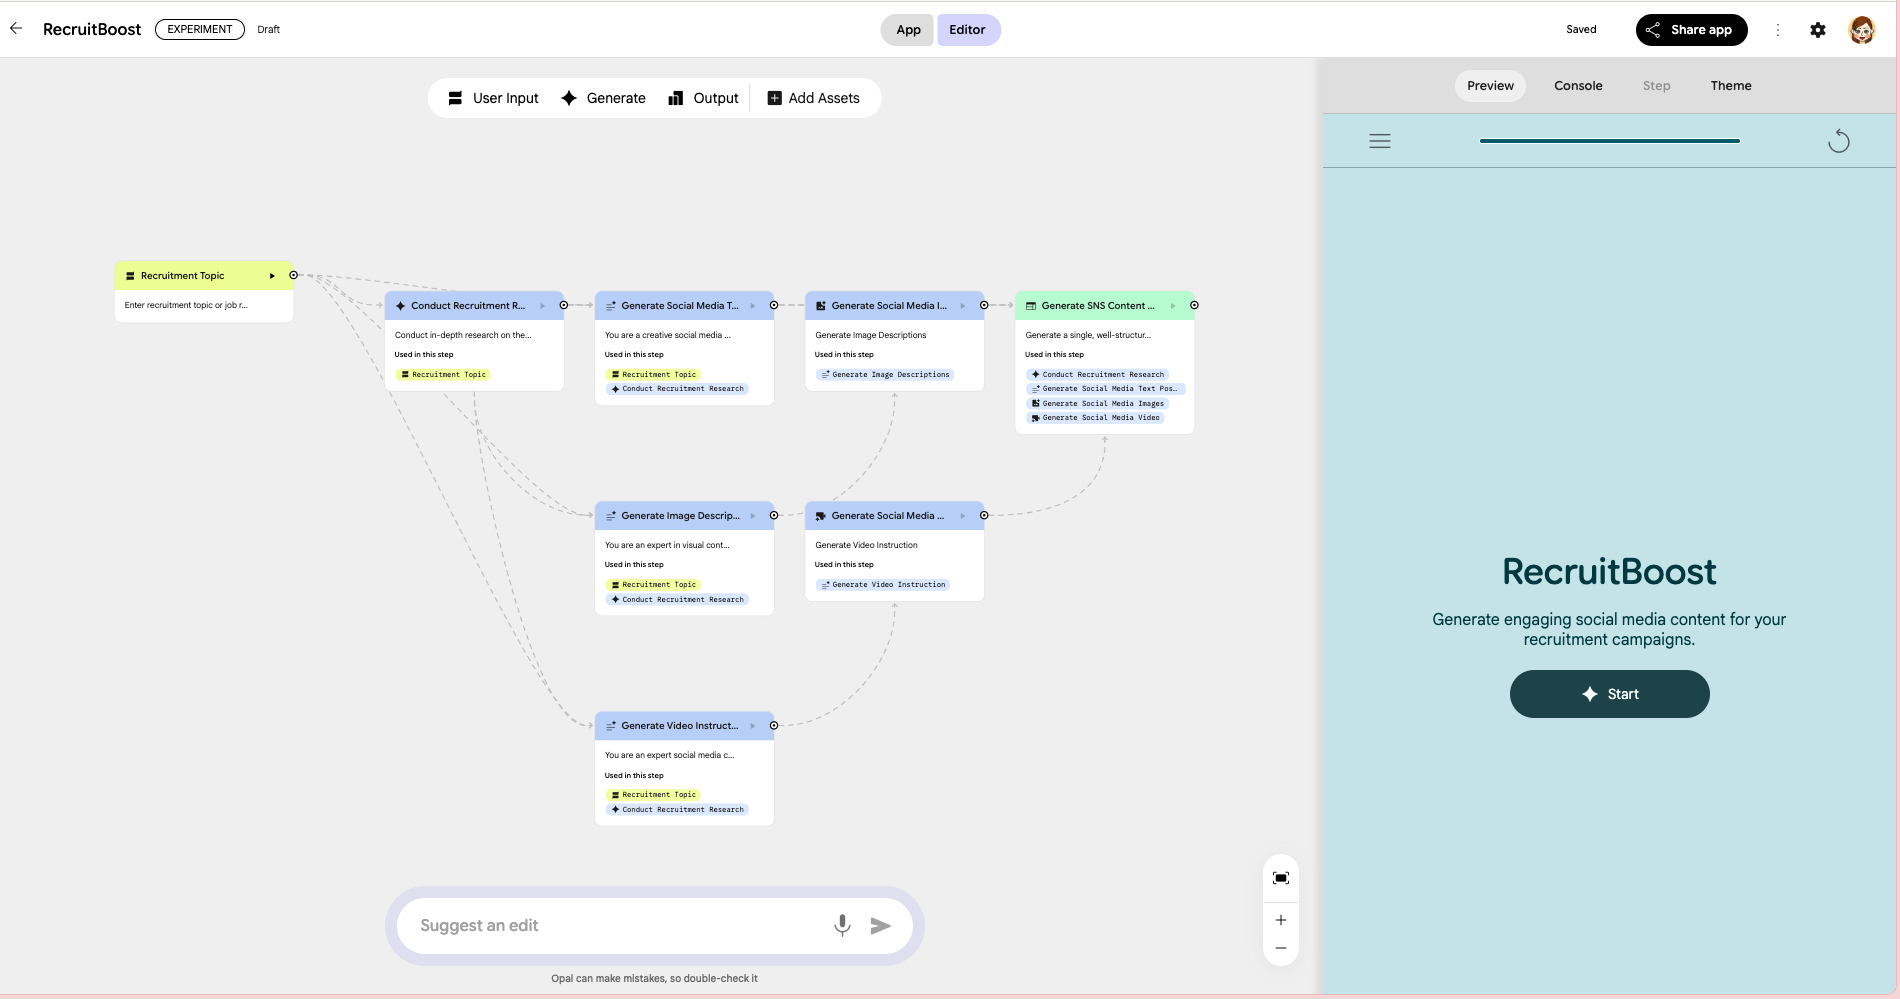
Task: Click the Share app button
Action: [1691, 30]
